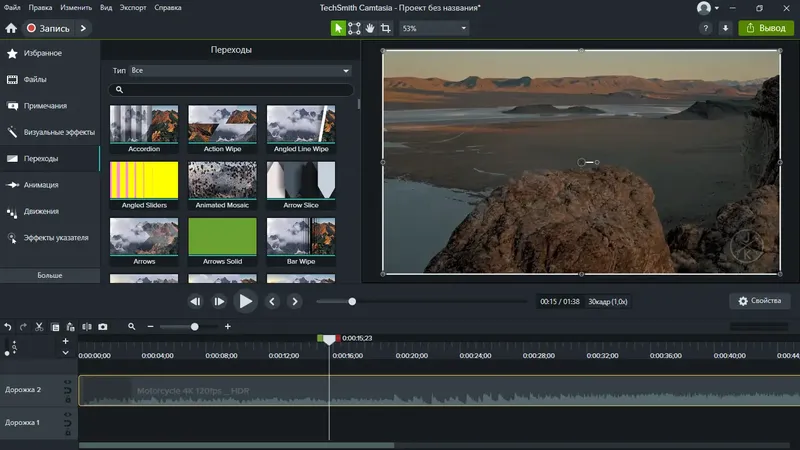Image resolution: width=800 pixels, height=450 pixels.
Task: Click the Home icon at top left
Action: coord(11,29)
